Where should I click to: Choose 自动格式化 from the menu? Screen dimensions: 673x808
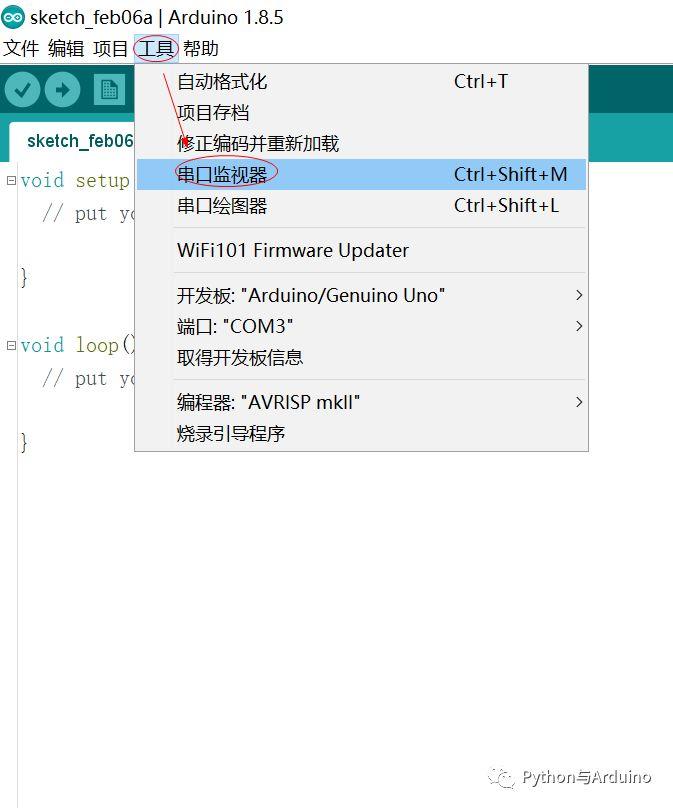coord(361,81)
